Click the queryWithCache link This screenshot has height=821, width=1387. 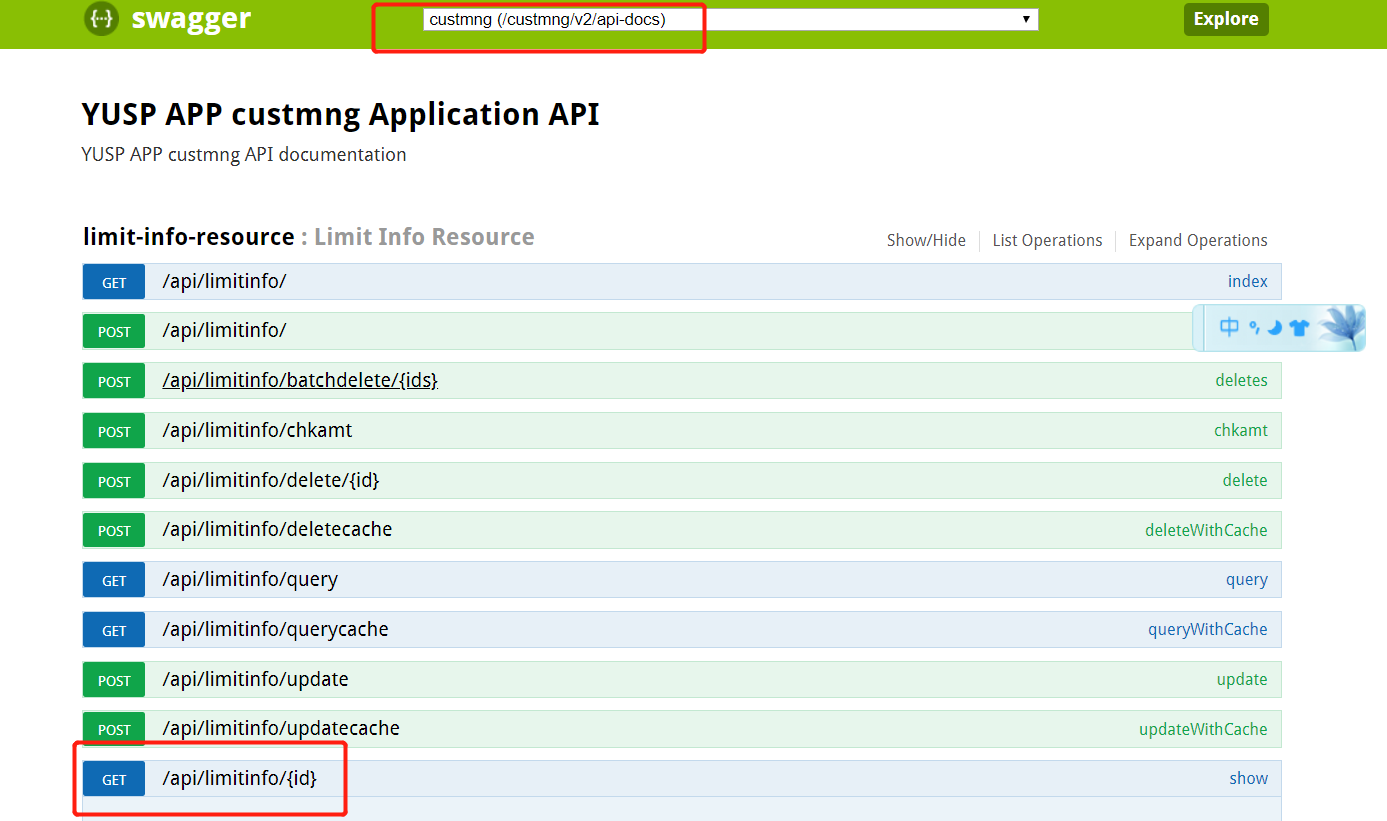point(1207,630)
